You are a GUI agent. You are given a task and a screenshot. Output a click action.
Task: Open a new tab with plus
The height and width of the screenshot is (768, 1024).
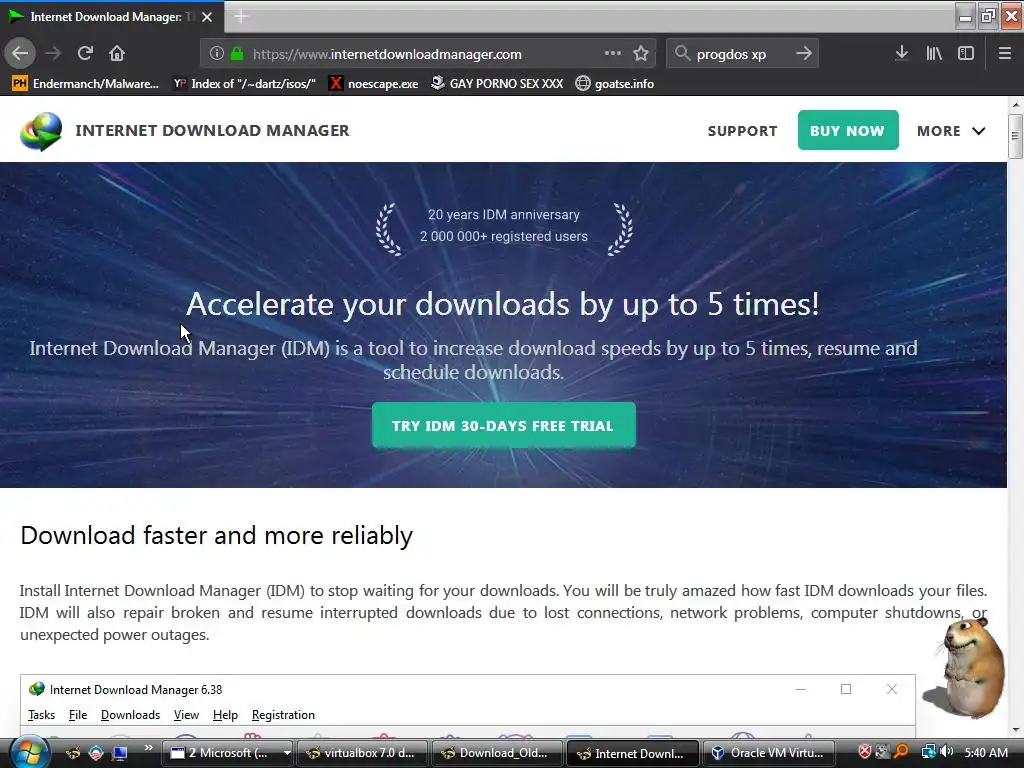pyautogui.click(x=240, y=17)
